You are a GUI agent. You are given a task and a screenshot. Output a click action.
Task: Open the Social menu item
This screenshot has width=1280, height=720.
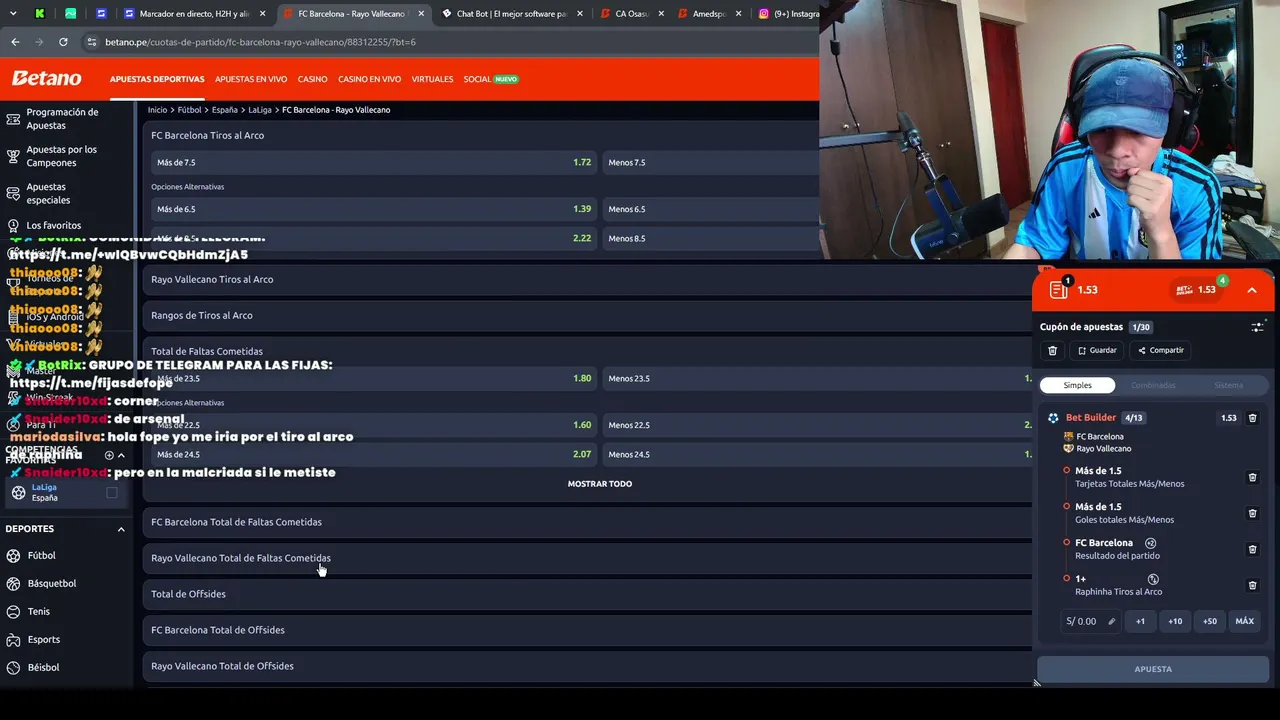click(x=490, y=79)
